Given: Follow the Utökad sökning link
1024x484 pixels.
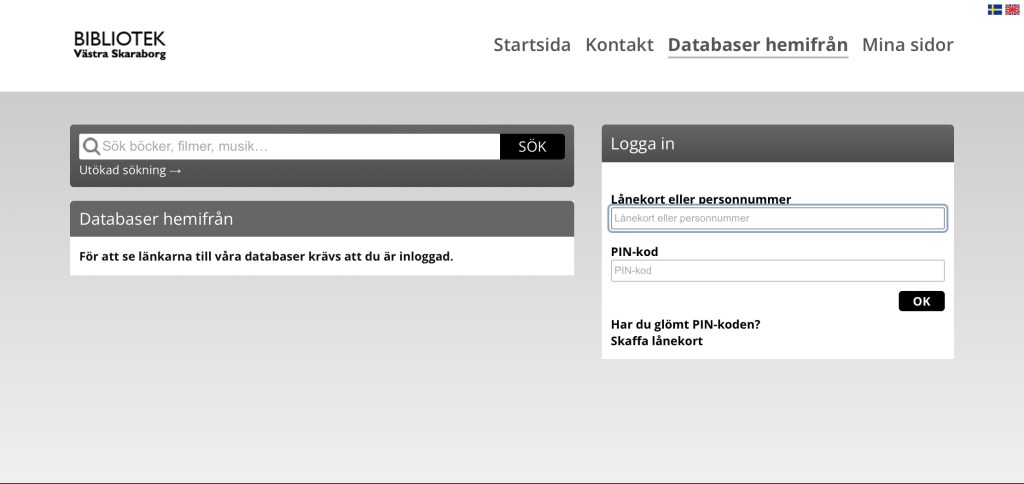Looking at the screenshot, I should point(130,170).
